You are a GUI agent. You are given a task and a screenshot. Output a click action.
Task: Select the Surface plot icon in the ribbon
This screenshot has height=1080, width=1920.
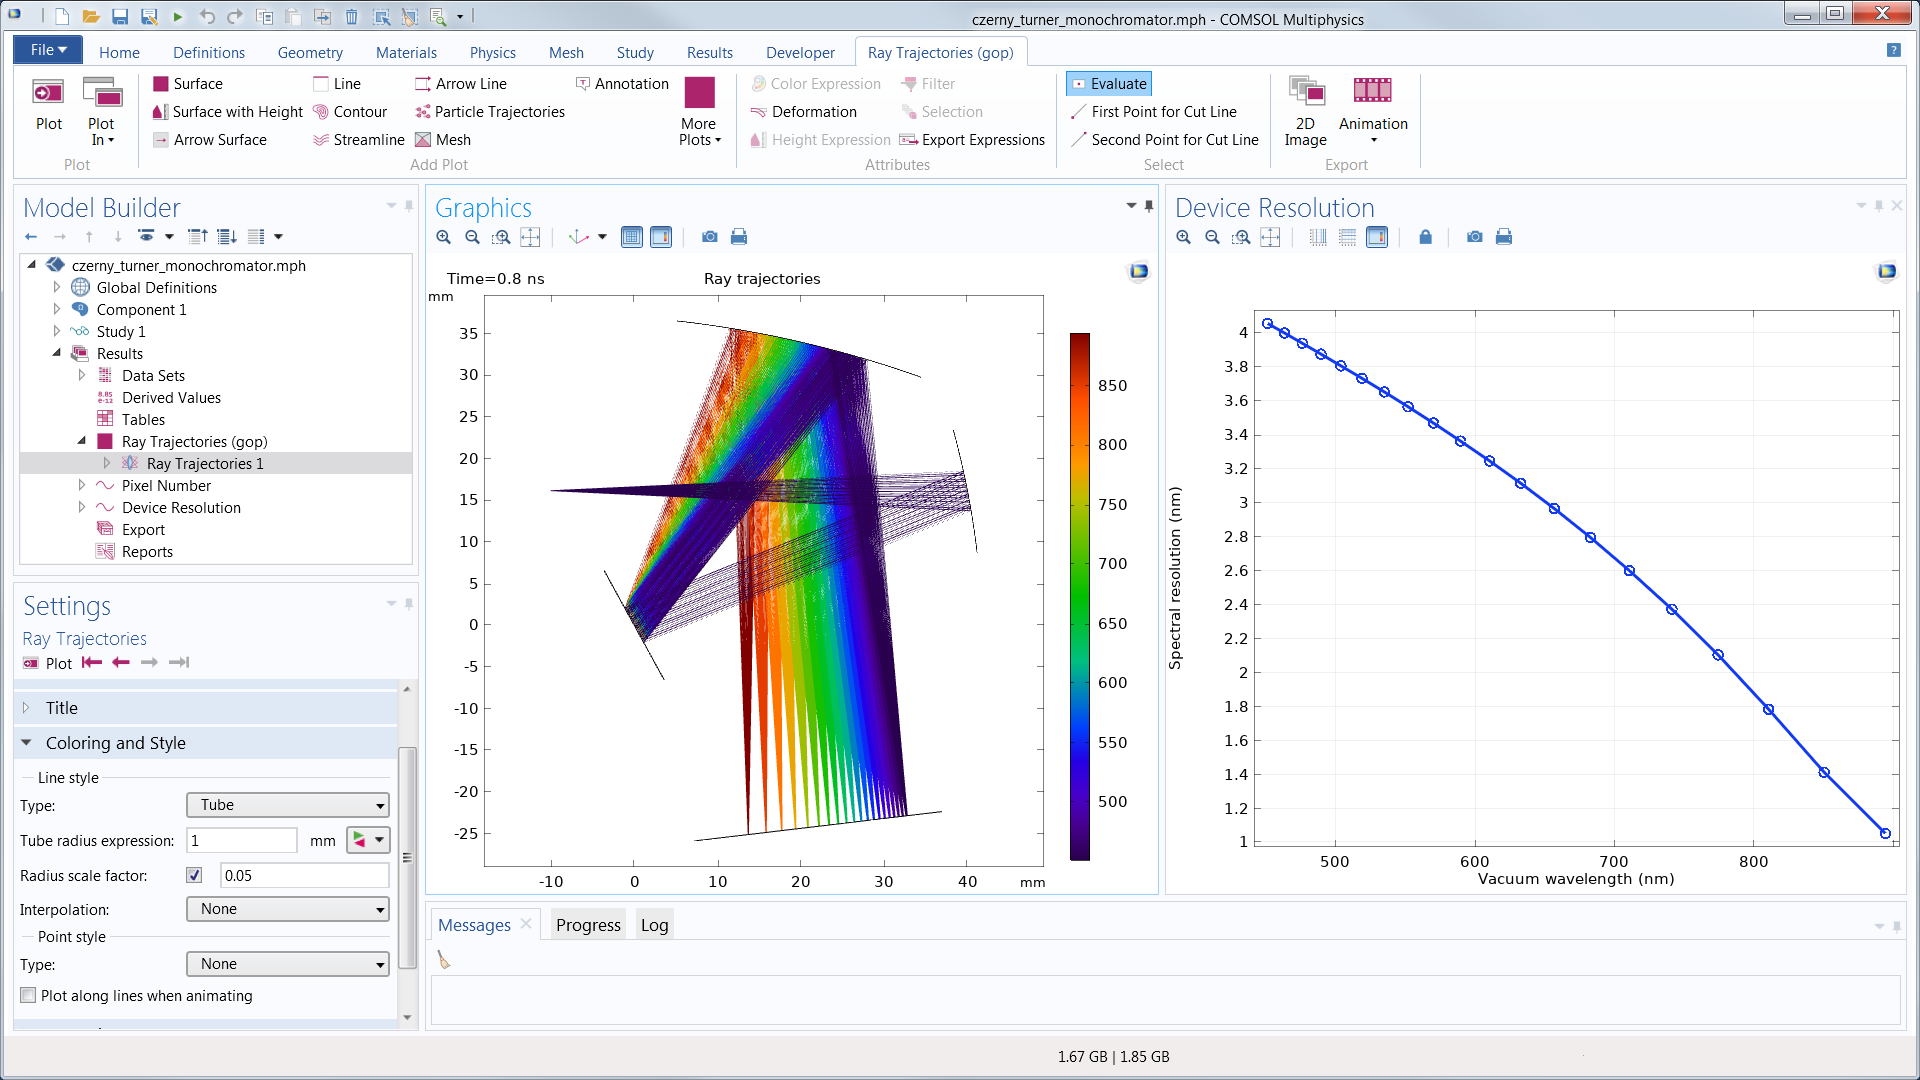(x=161, y=84)
